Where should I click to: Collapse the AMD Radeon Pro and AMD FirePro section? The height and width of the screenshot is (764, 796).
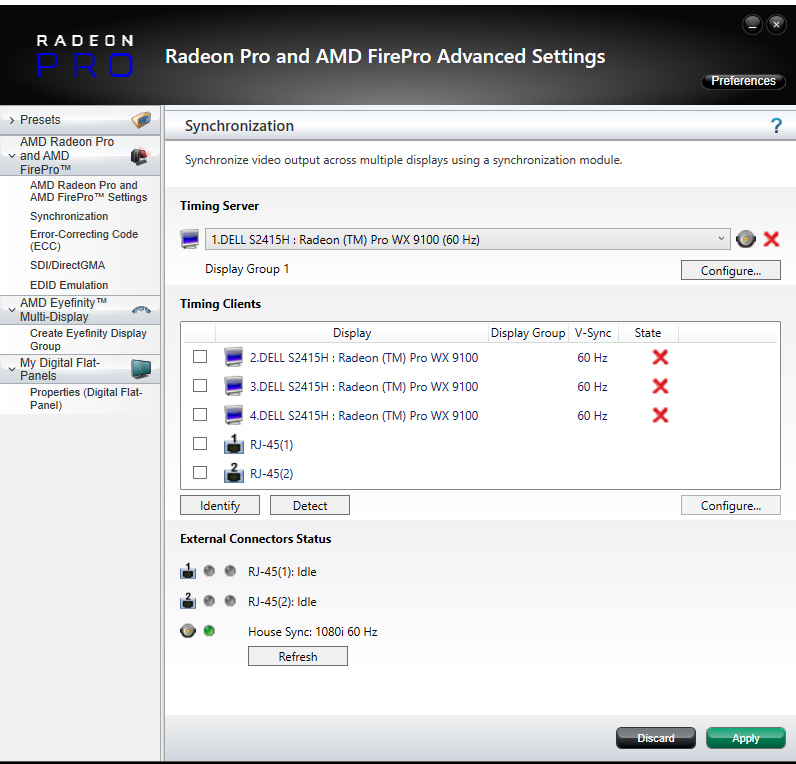click(x=12, y=156)
